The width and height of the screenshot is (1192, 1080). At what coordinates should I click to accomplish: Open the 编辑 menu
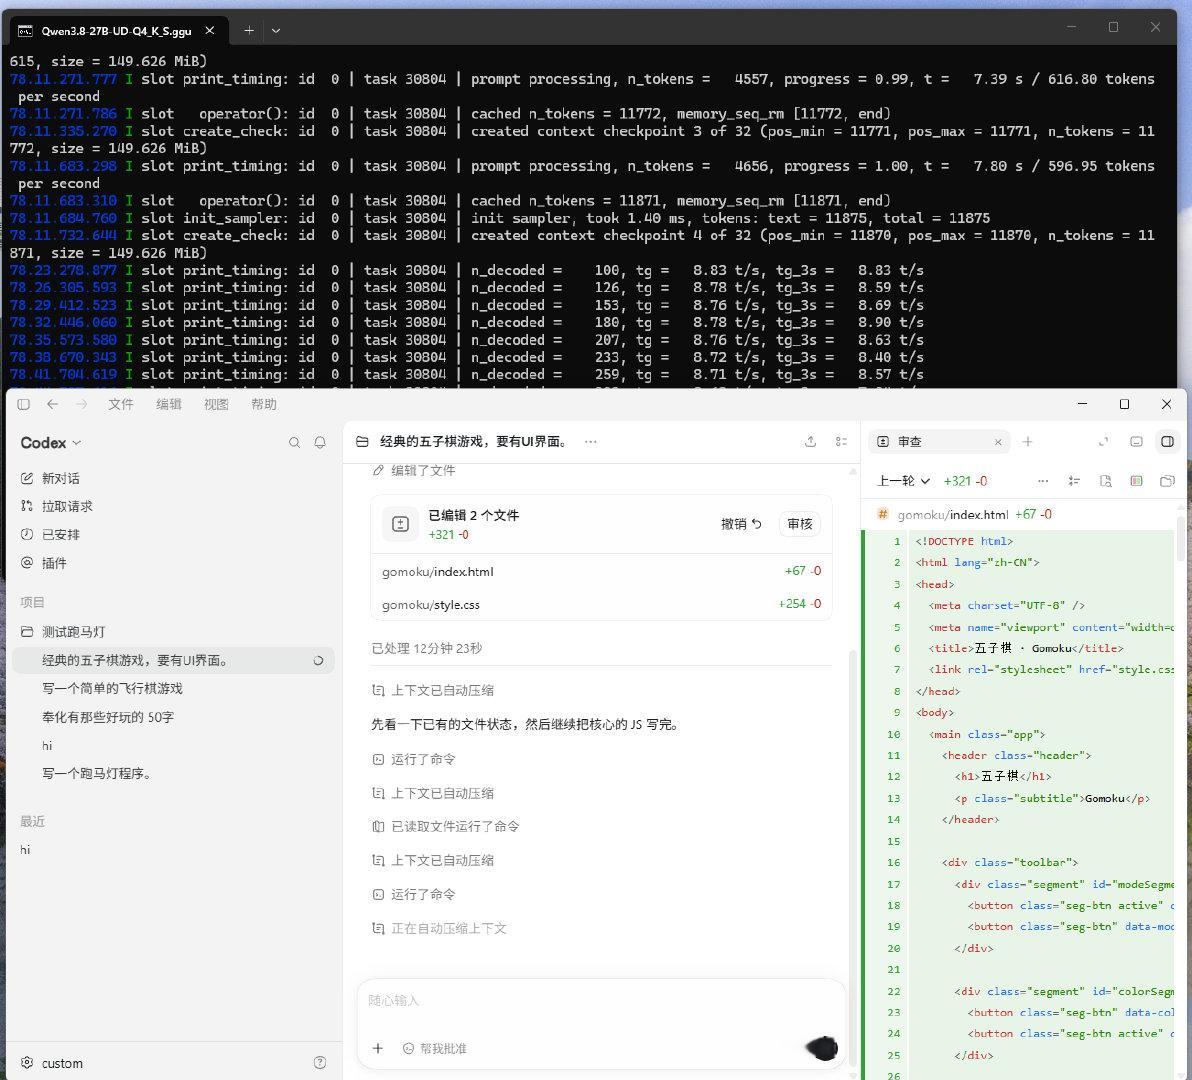(x=169, y=404)
